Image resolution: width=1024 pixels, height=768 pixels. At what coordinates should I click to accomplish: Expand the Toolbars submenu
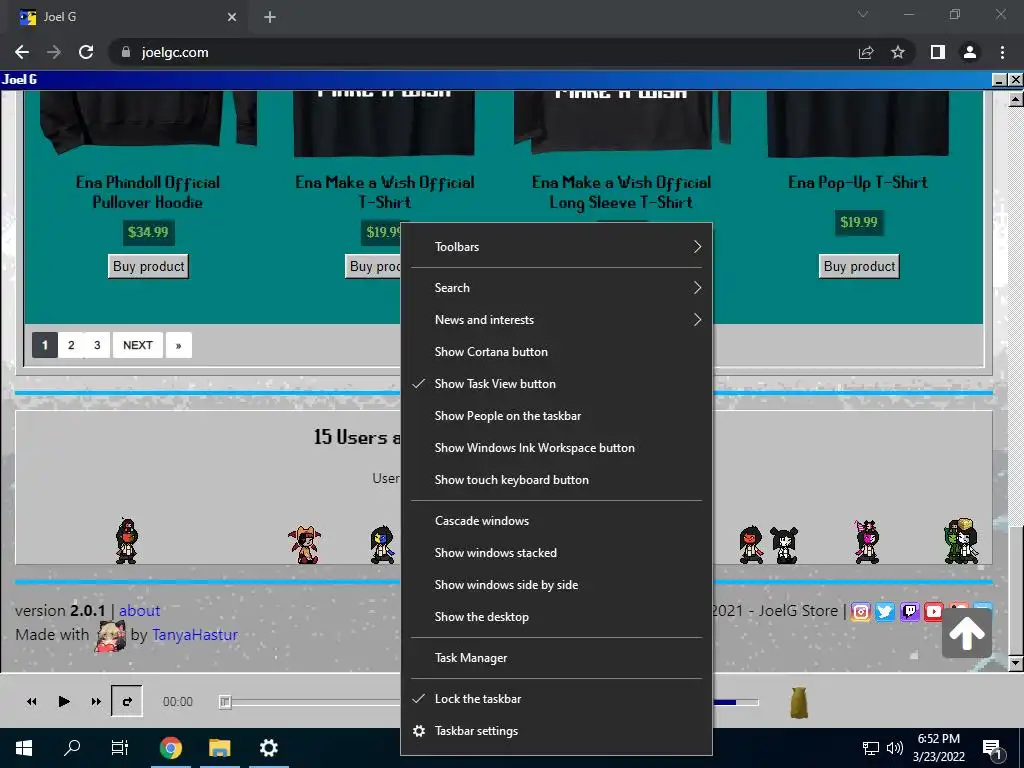point(556,247)
